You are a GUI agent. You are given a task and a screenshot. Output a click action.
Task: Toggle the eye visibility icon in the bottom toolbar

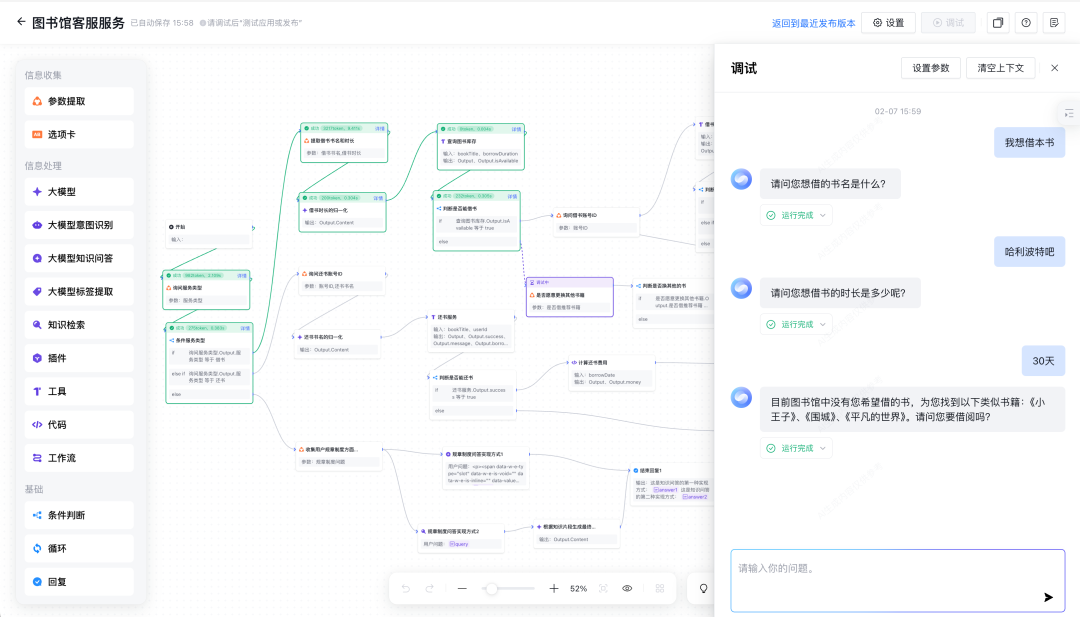(626, 589)
